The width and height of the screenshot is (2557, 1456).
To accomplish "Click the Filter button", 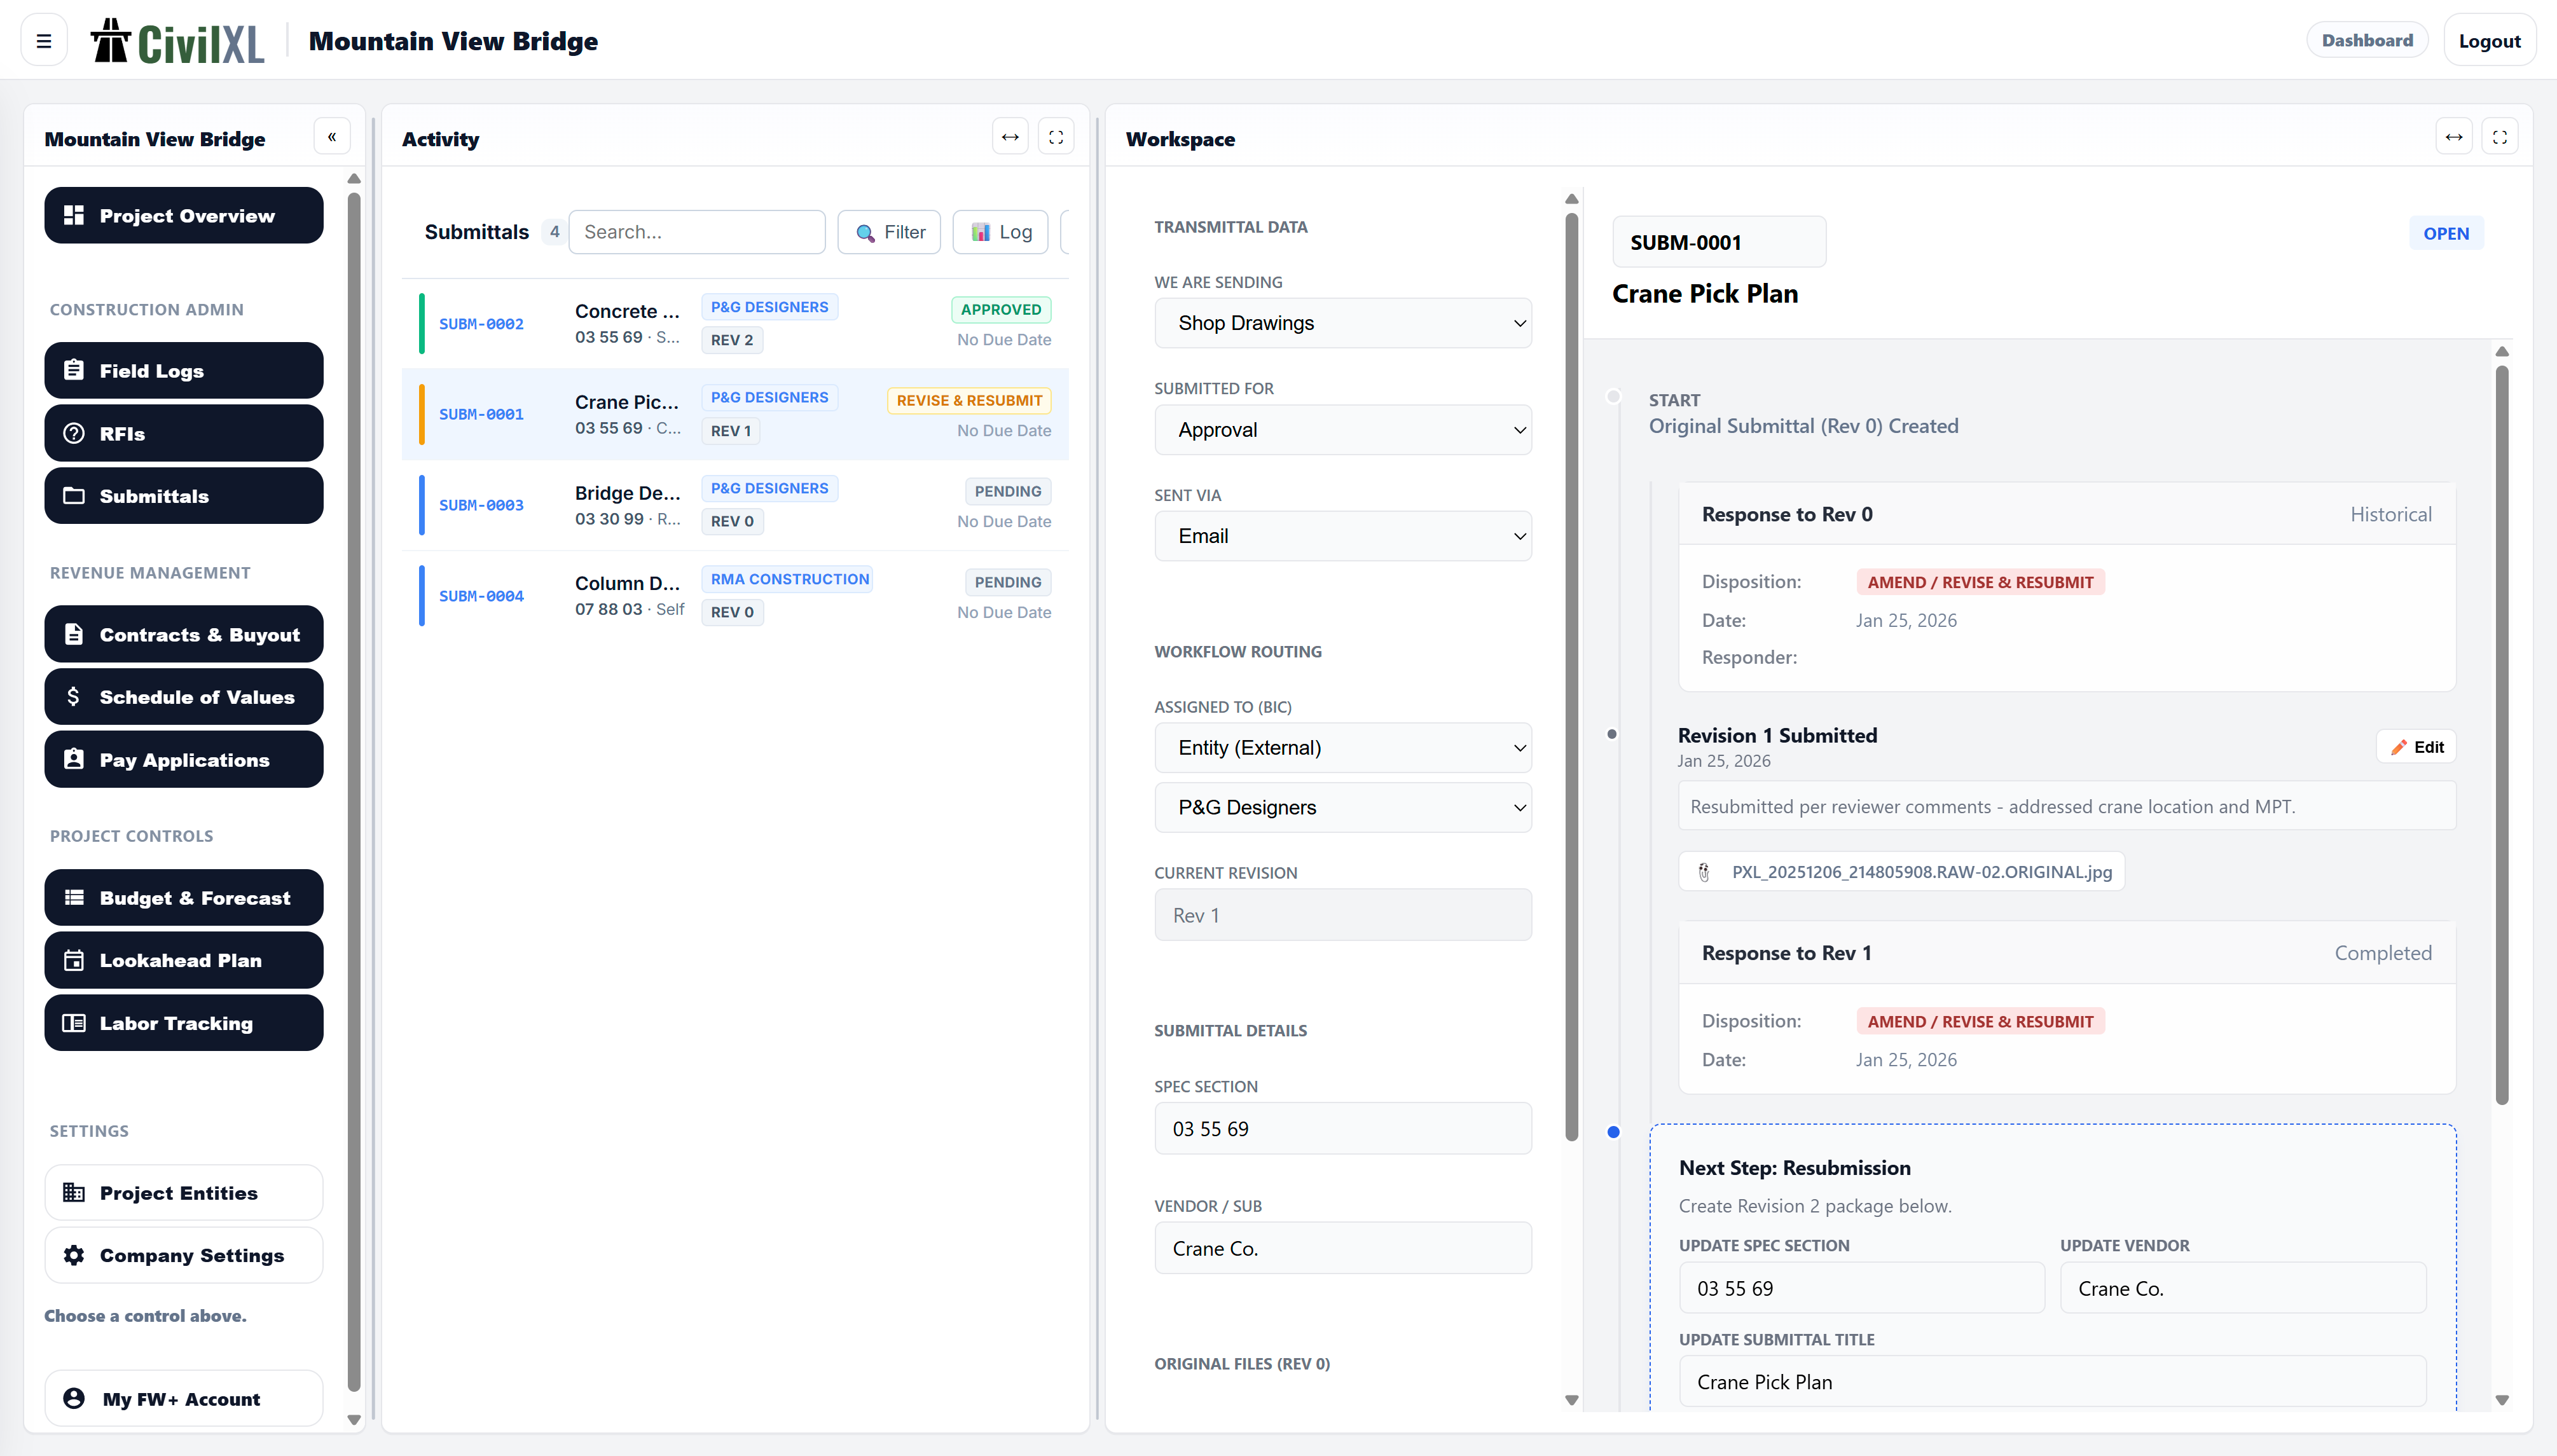I will coord(889,232).
